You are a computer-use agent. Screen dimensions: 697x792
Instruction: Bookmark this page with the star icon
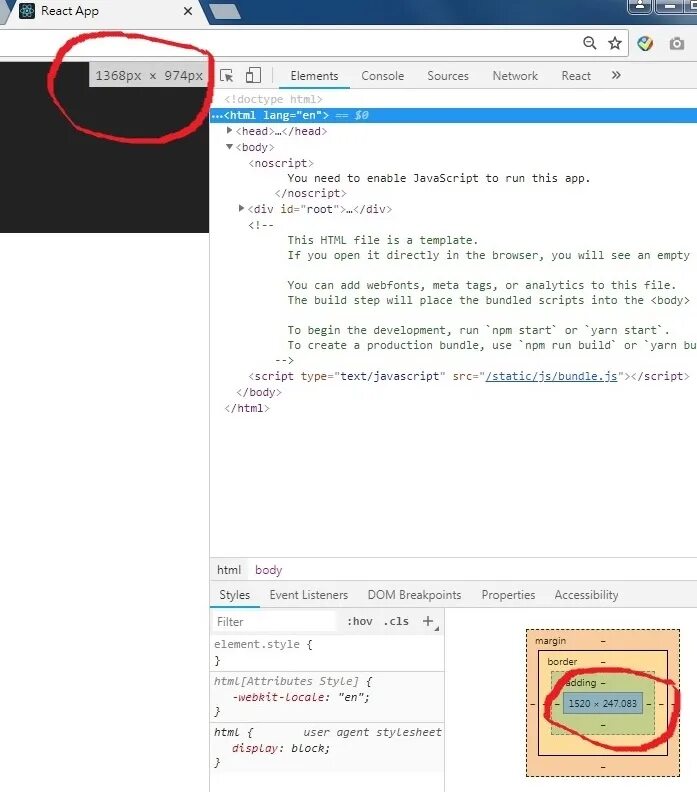615,43
